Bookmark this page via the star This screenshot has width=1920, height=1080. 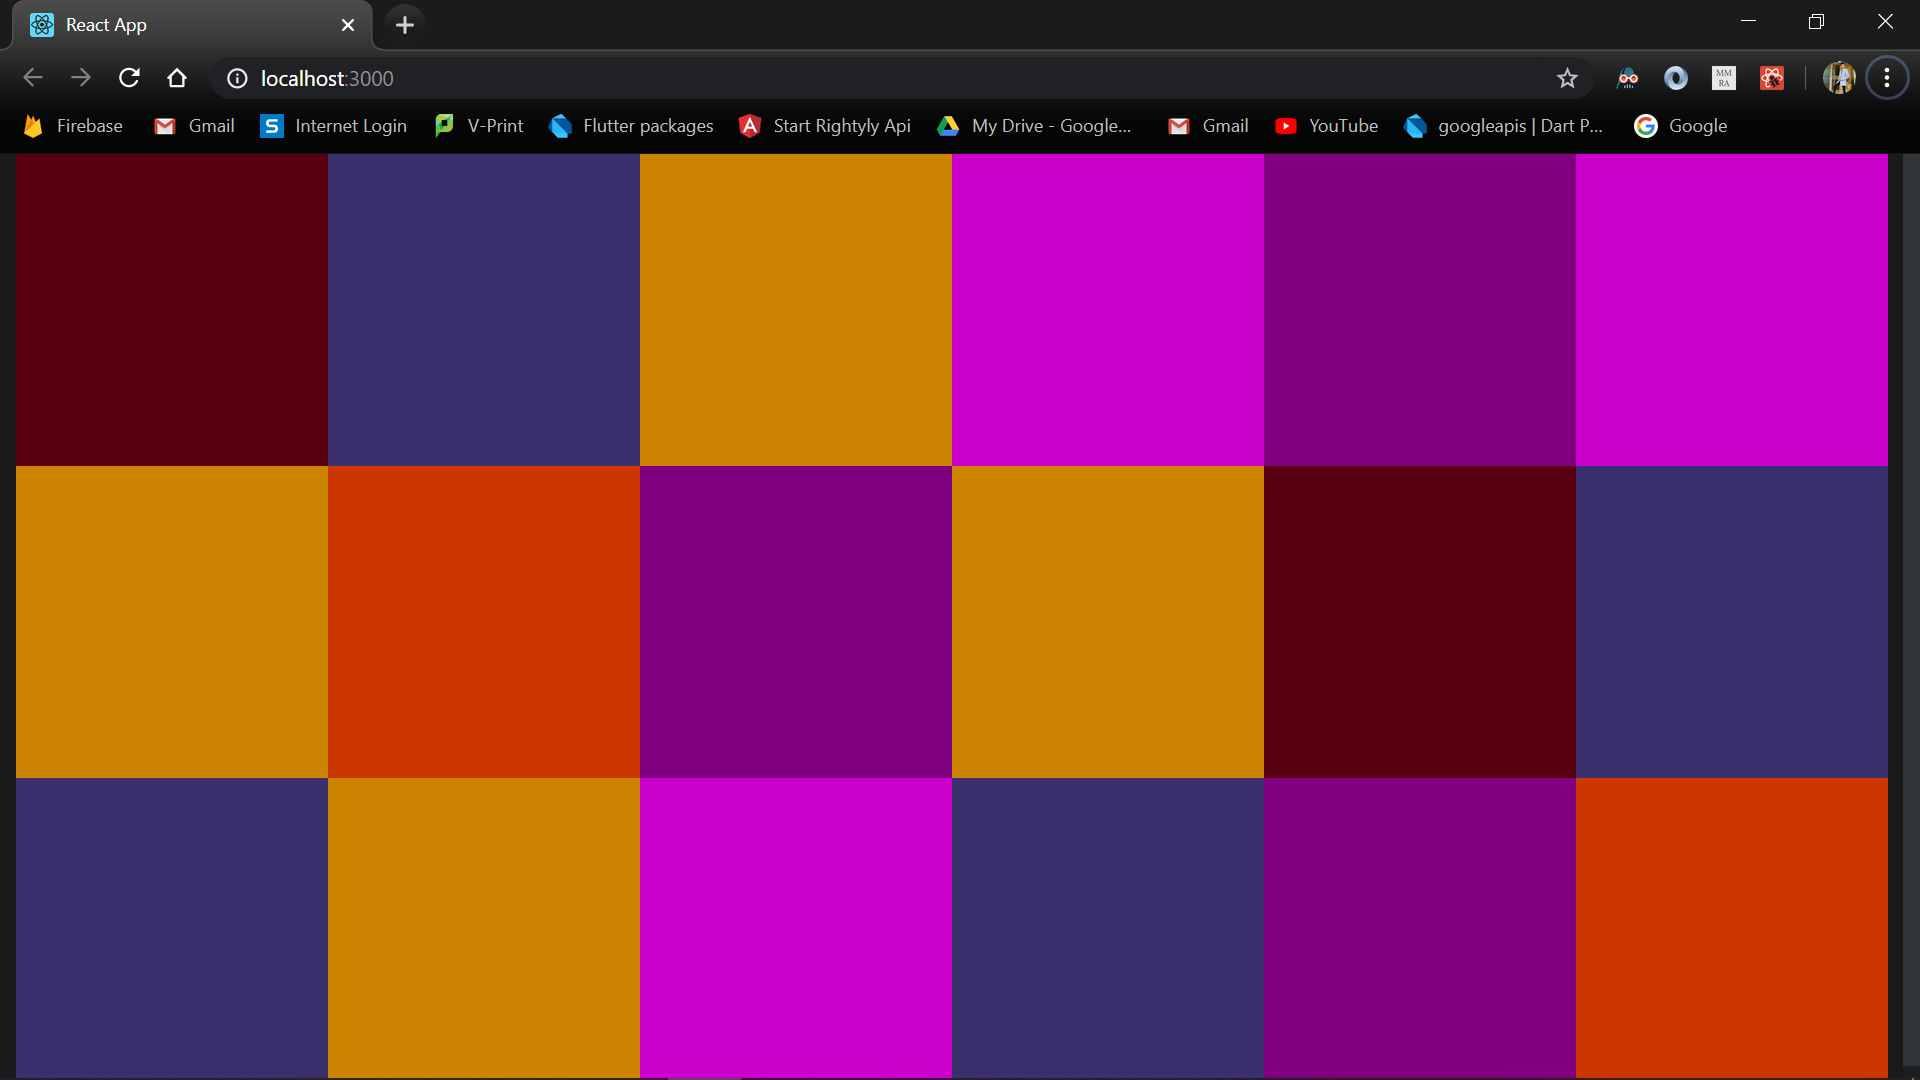(x=1567, y=78)
